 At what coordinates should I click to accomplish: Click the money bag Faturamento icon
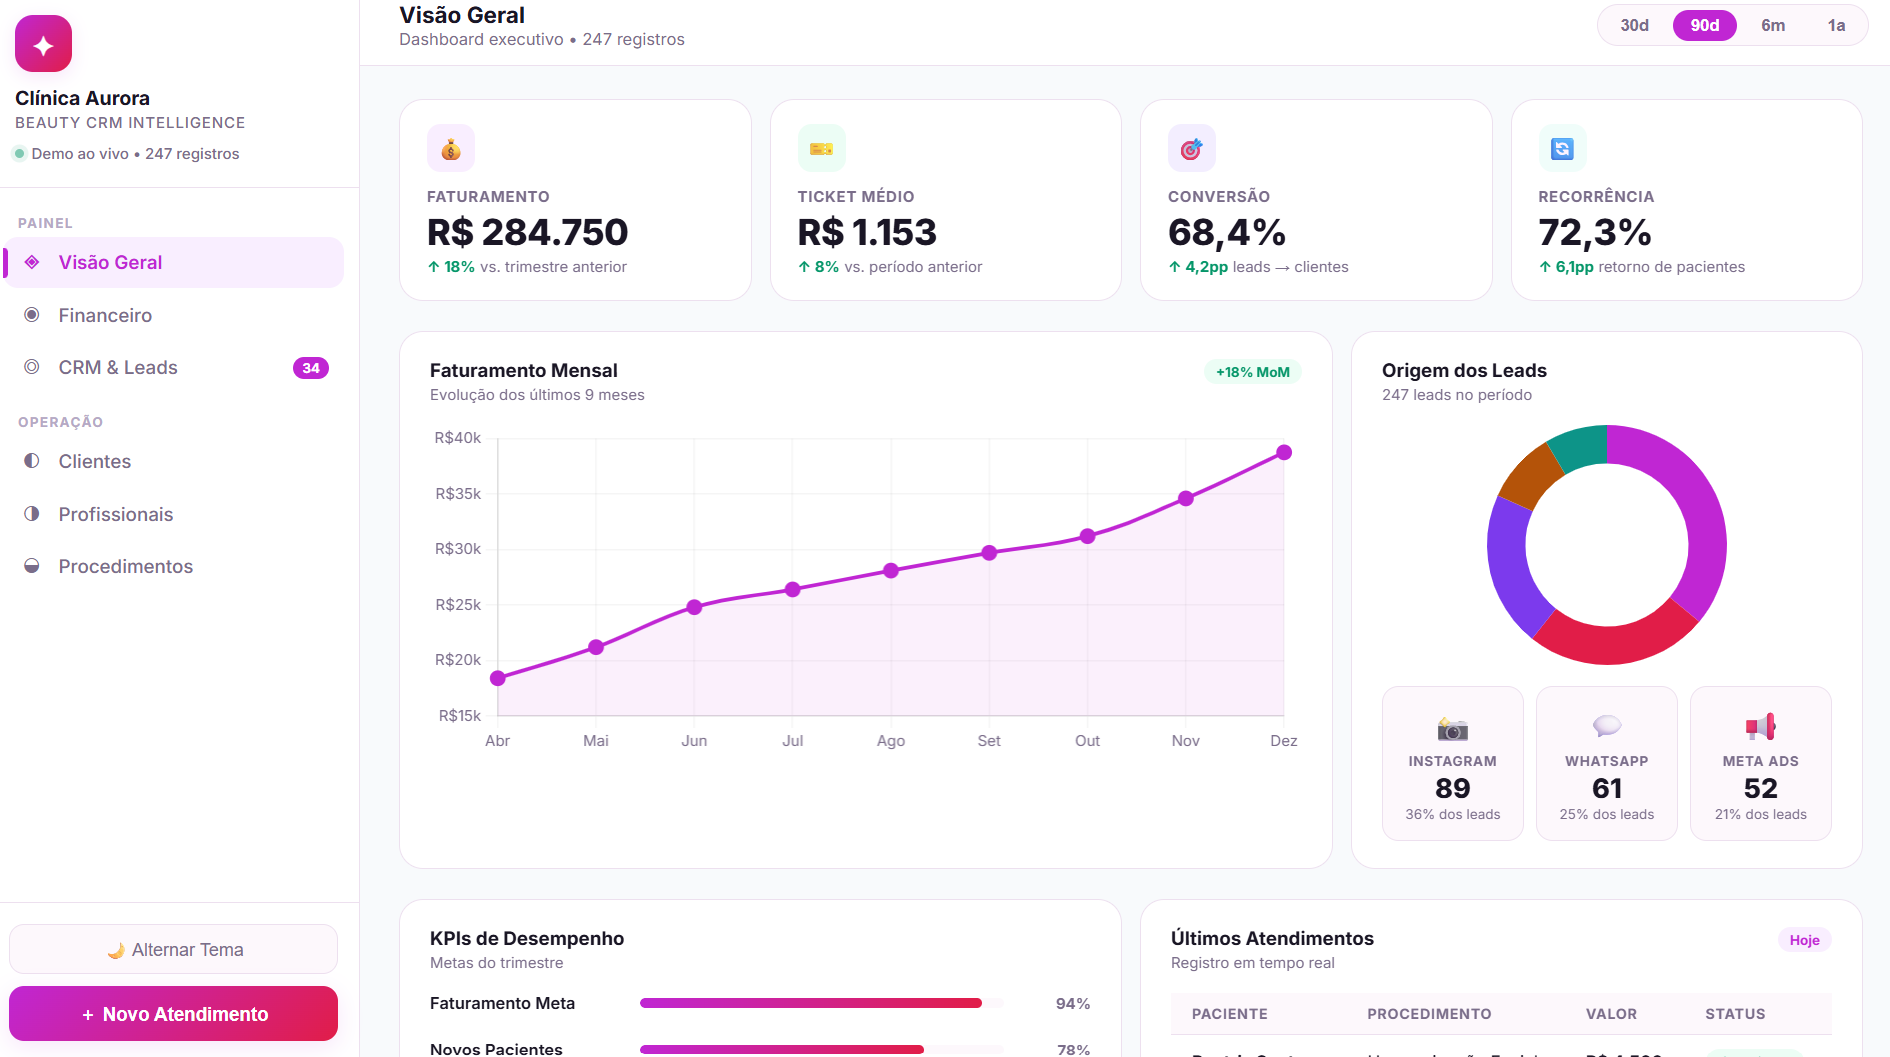tap(451, 149)
